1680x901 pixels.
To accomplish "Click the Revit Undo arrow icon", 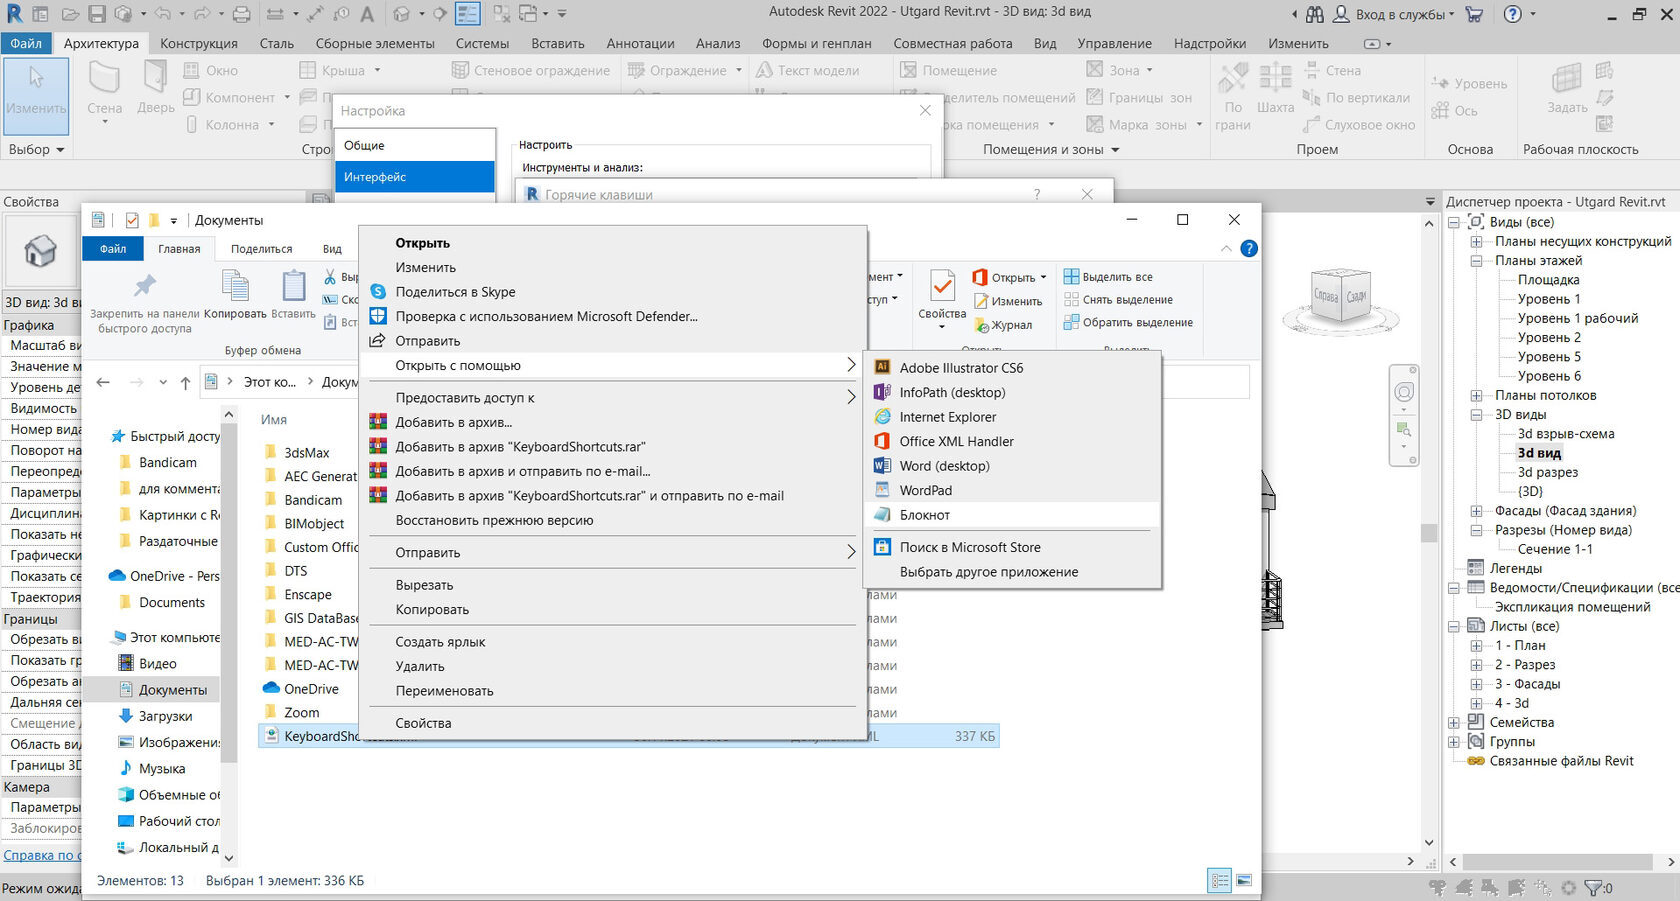I will click(162, 14).
